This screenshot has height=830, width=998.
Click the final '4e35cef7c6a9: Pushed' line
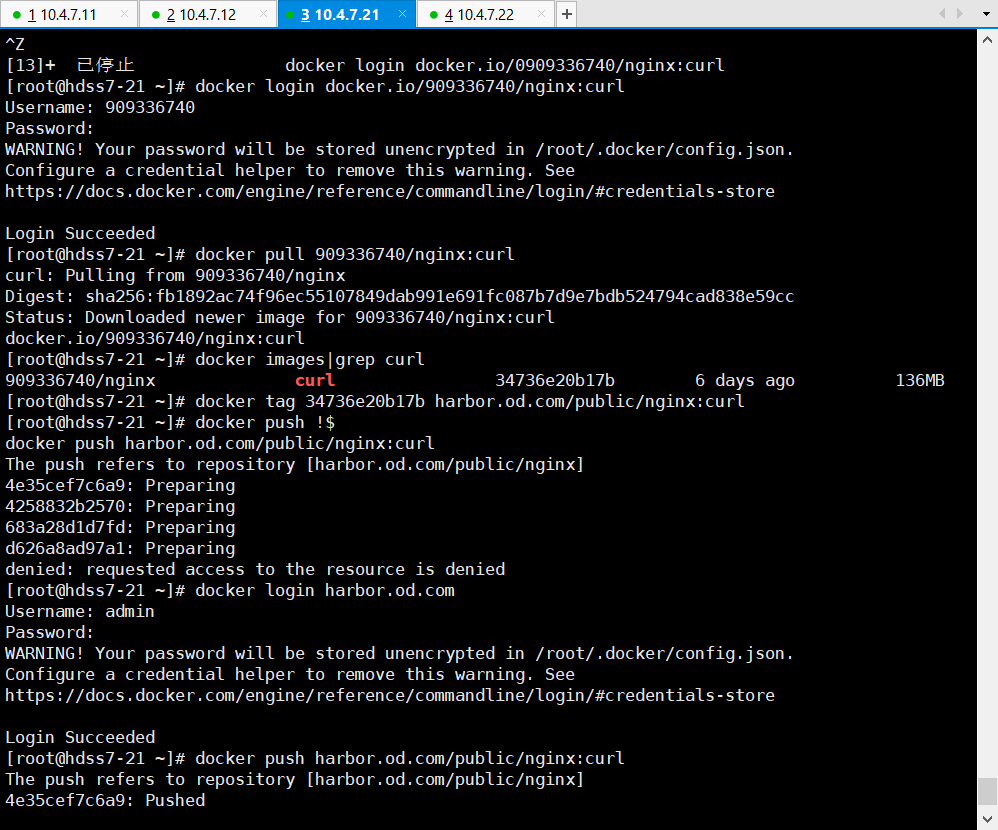pyautogui.click(x=105, y=800)
